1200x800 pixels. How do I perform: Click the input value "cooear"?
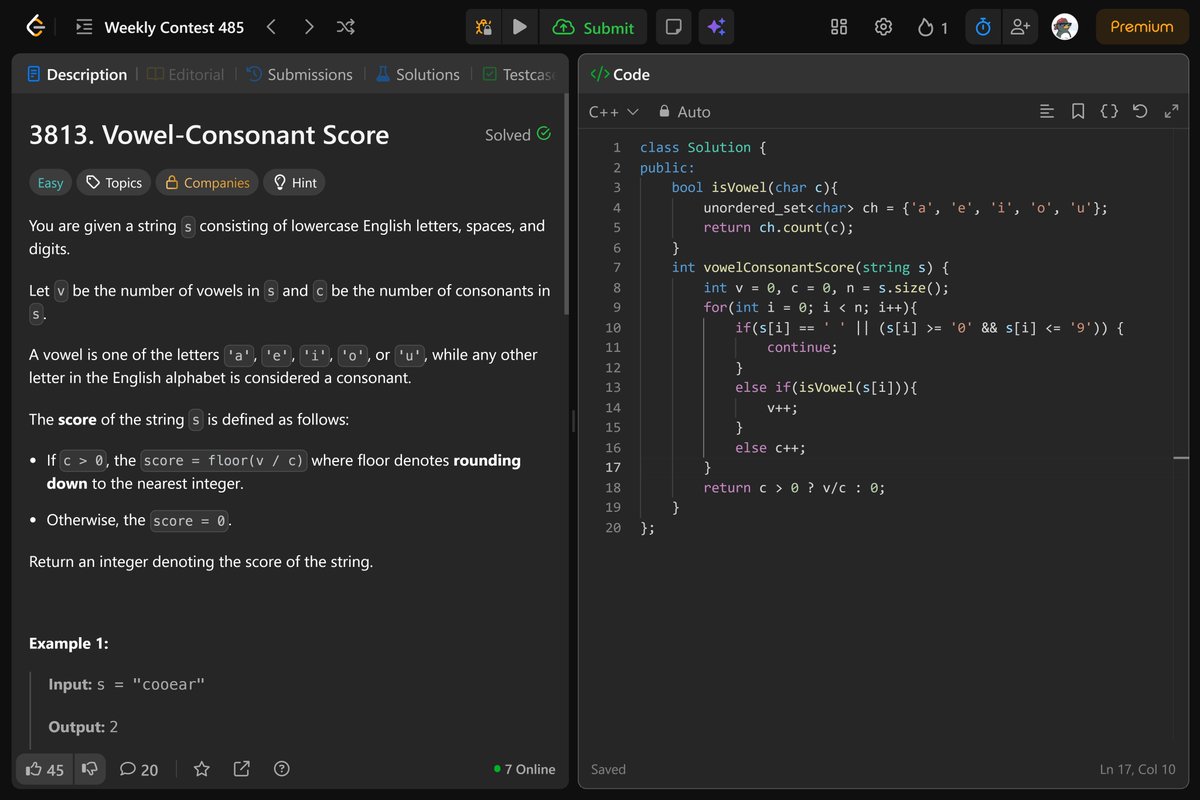[x=168, y=685]
